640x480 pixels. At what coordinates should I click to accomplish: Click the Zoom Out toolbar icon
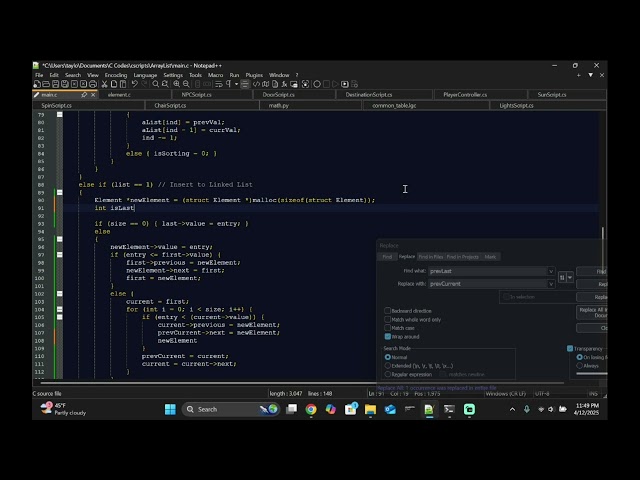click(x=186, y=84)
